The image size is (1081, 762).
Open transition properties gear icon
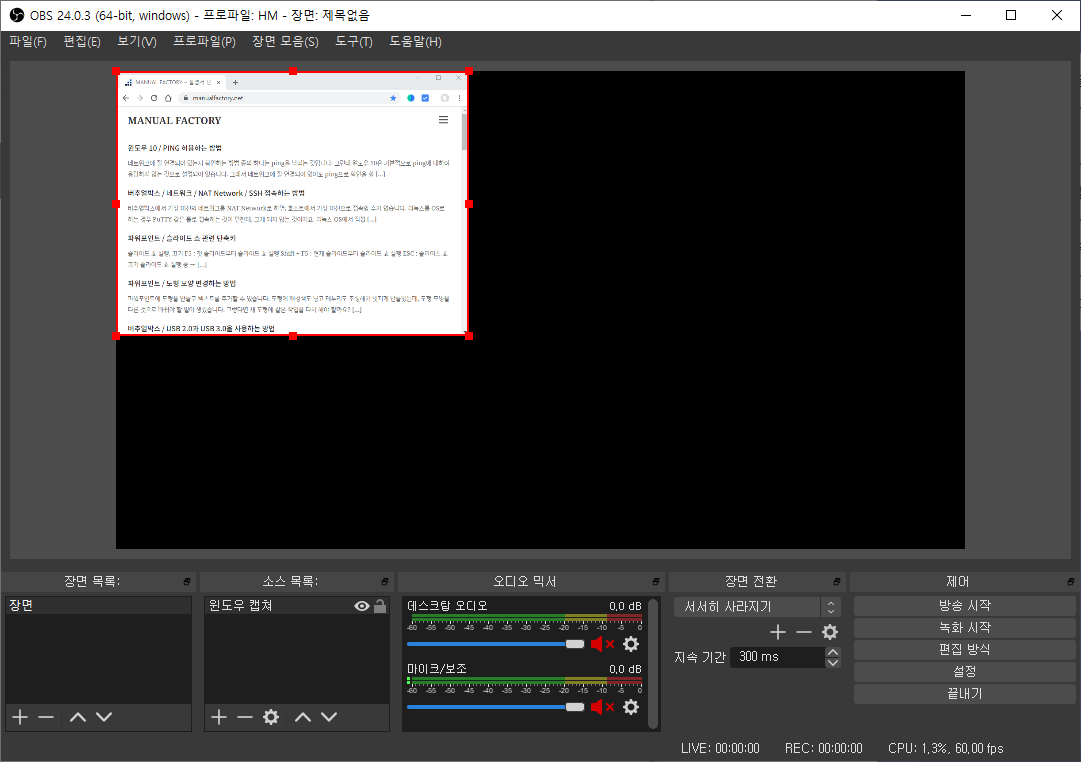click(x=830, y=632)
